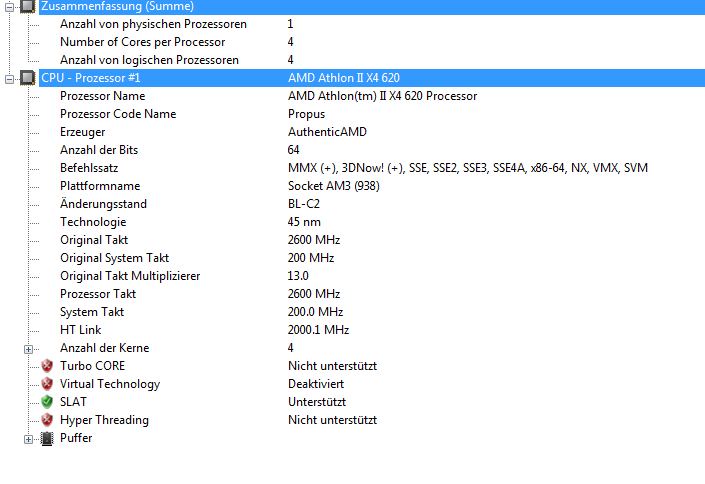705x484 pixels.
Task: Expand the Puffer section
Action: tap(28, 439)
